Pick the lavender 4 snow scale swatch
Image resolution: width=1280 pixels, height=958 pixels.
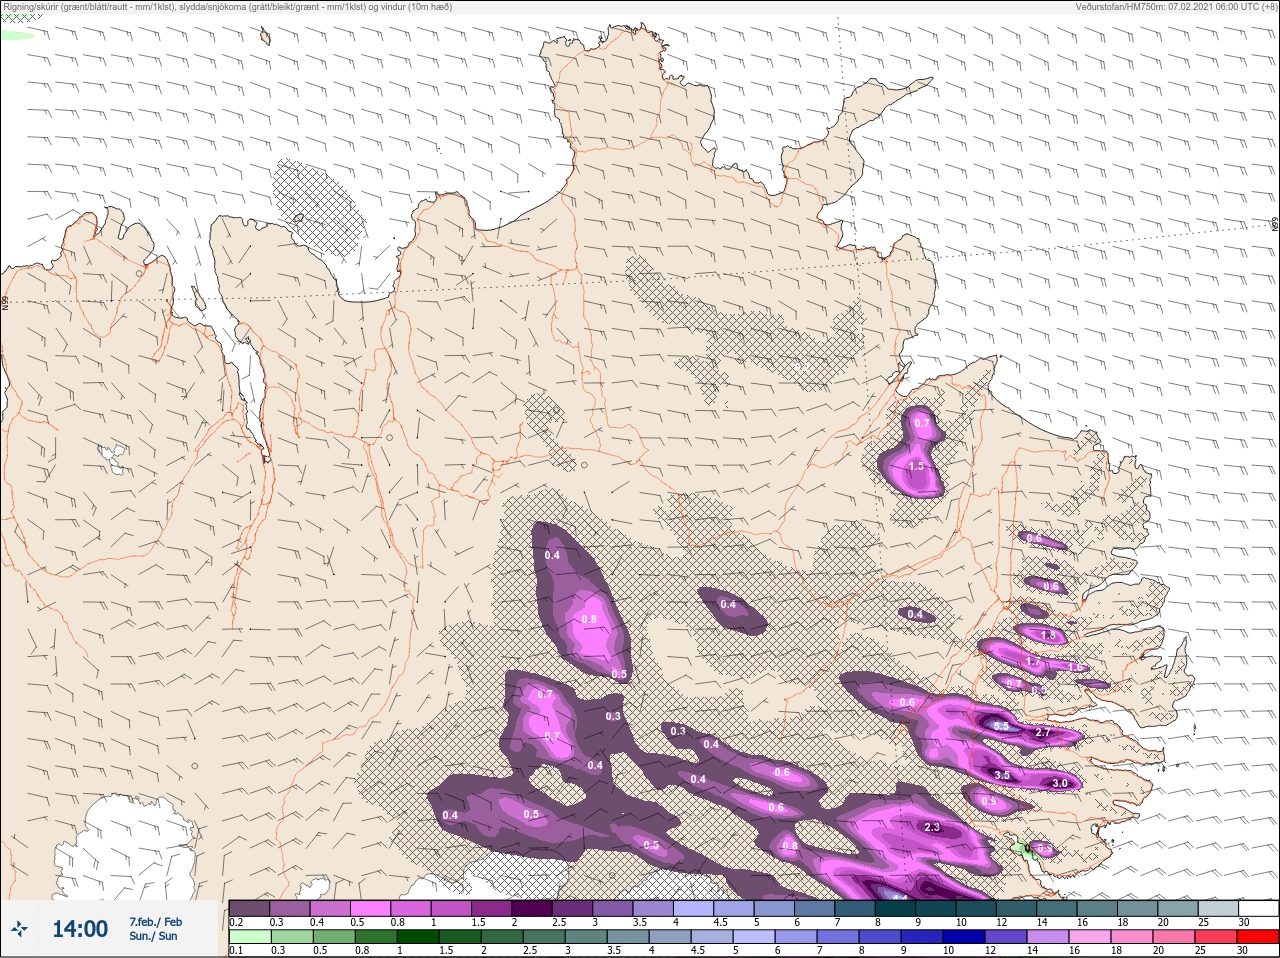tap(694, 908)
